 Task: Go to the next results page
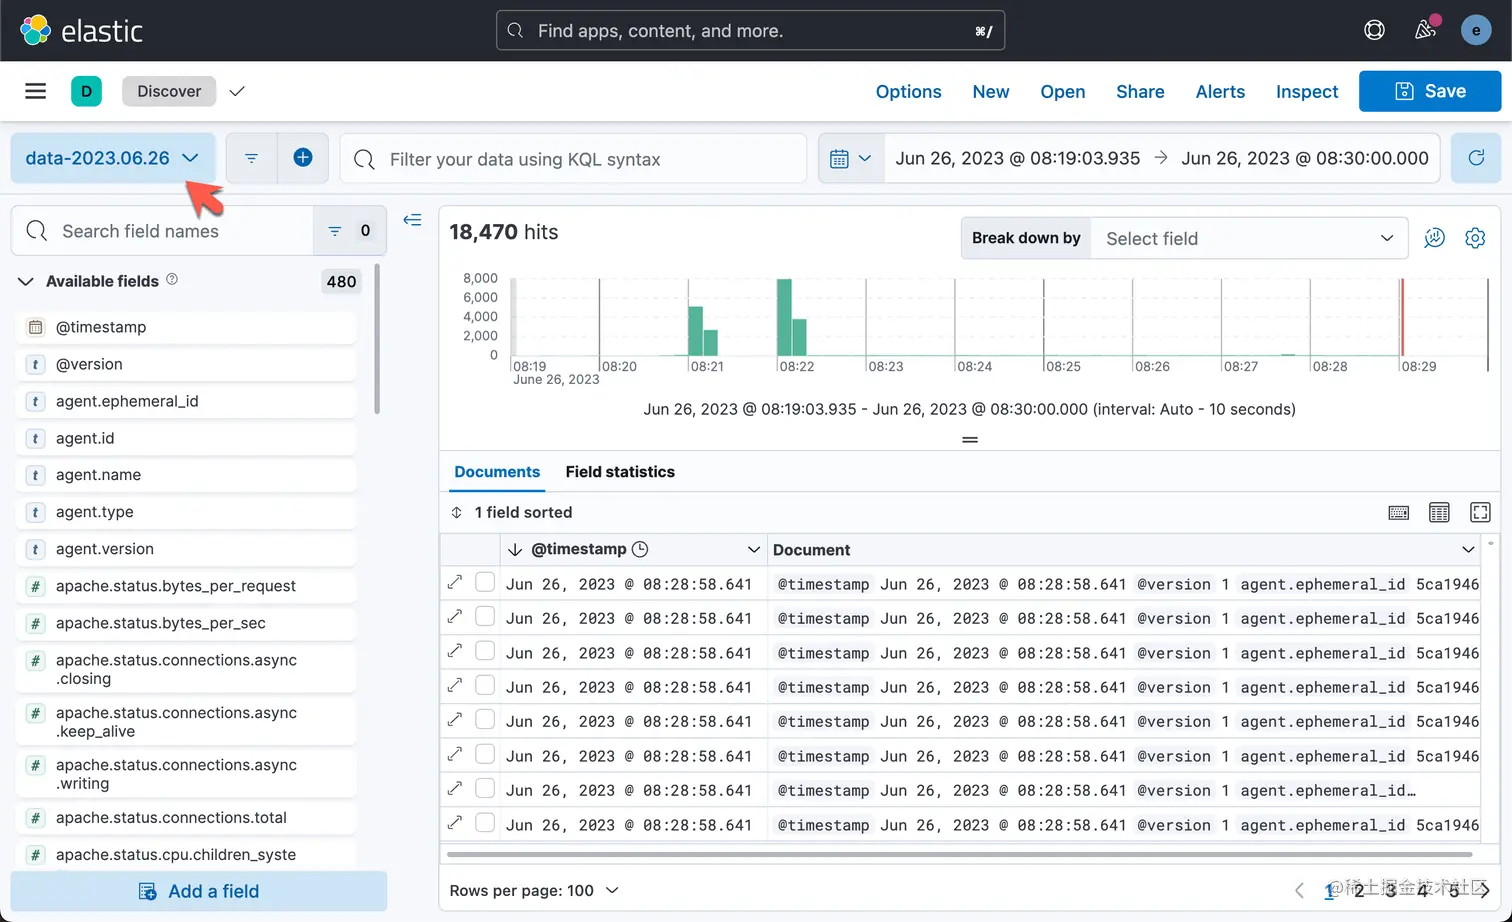[x=1484, y=890]
